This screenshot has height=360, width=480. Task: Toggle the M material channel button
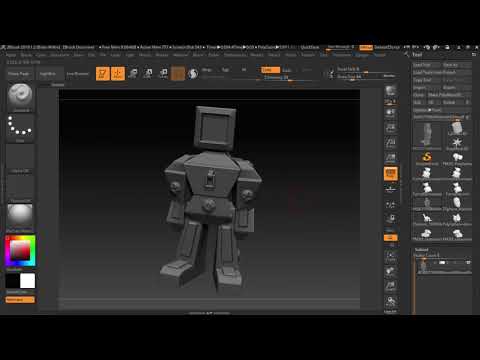coord(244,70)
